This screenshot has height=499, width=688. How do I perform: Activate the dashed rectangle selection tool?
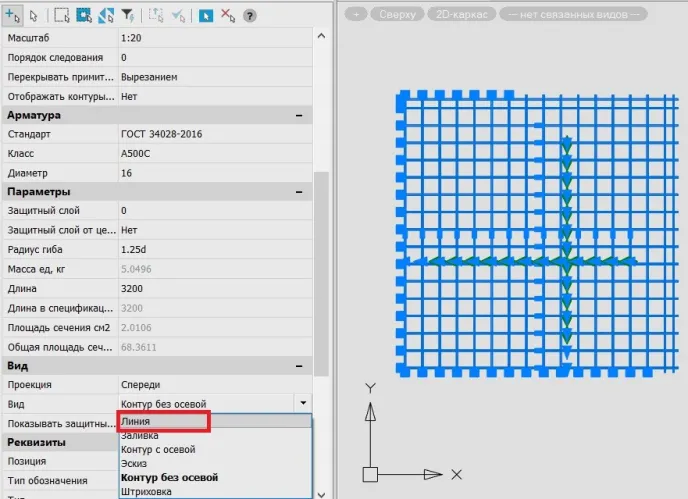pos(61,15)
